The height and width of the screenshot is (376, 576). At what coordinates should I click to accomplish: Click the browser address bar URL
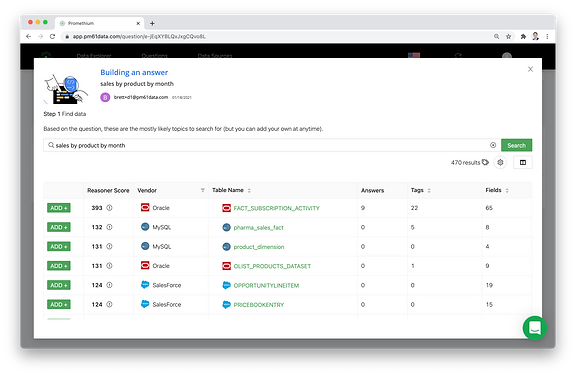[139, 36]
